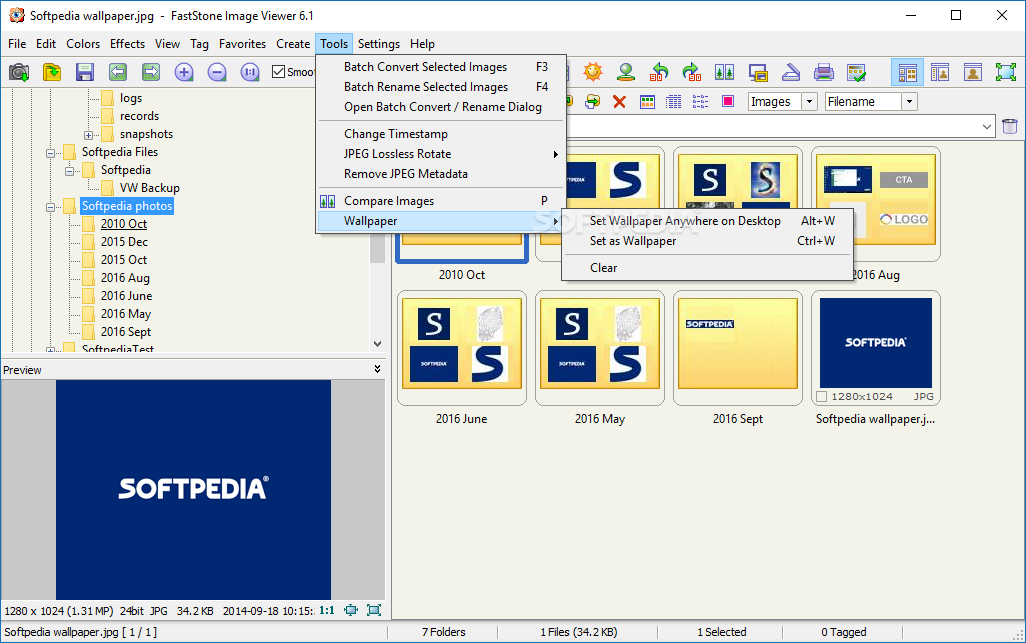This screenshot has height=643, width=1026.
Task: Click the screen capture monitors icon
Action: [x=758, y=72]
